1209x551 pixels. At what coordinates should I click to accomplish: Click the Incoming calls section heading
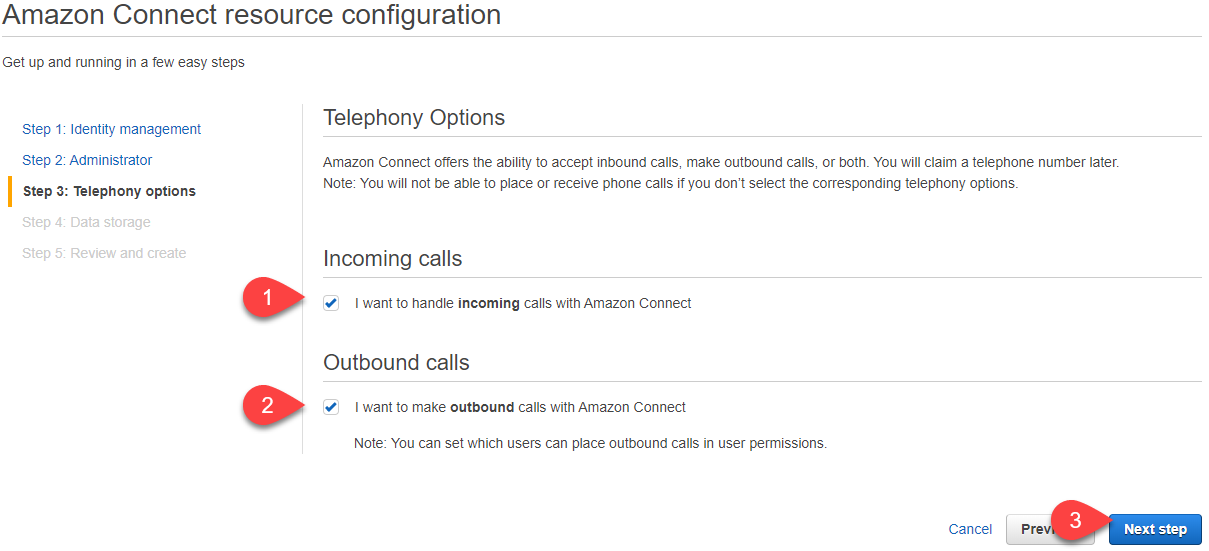(x=392, y=259)
